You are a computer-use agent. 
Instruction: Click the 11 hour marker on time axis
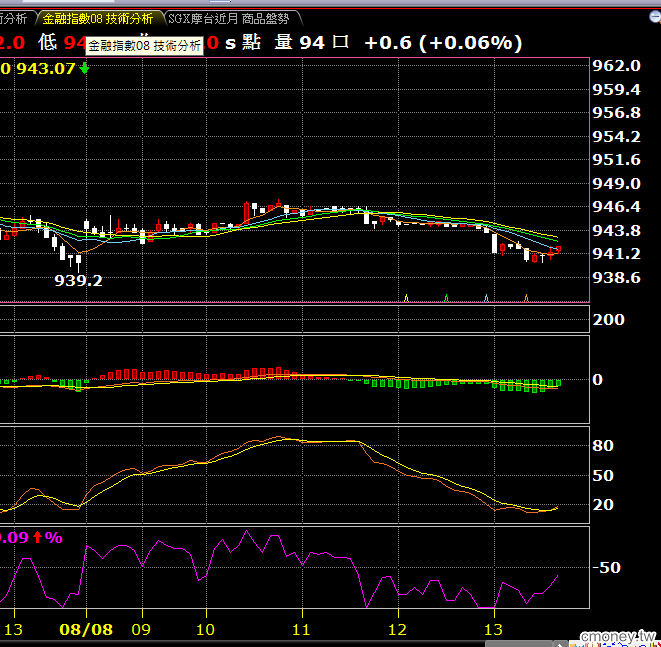pos(301,629)
